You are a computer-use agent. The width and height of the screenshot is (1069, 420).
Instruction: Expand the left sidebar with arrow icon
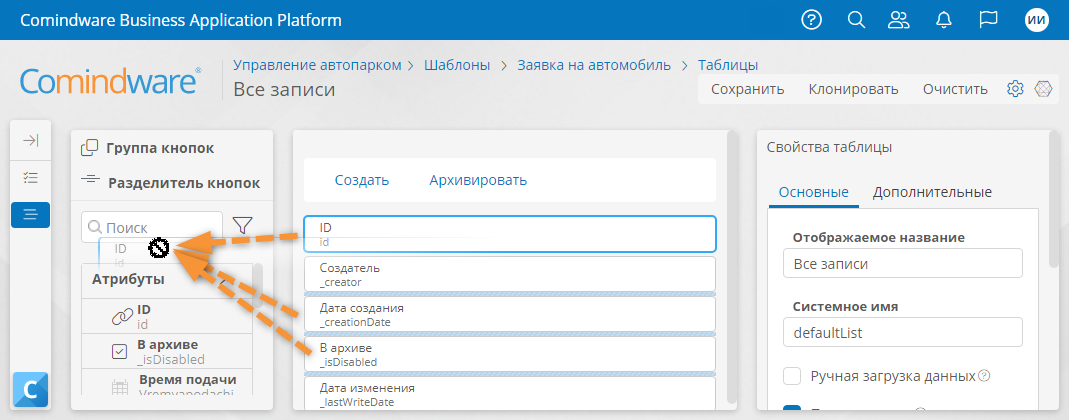[30, 140]
